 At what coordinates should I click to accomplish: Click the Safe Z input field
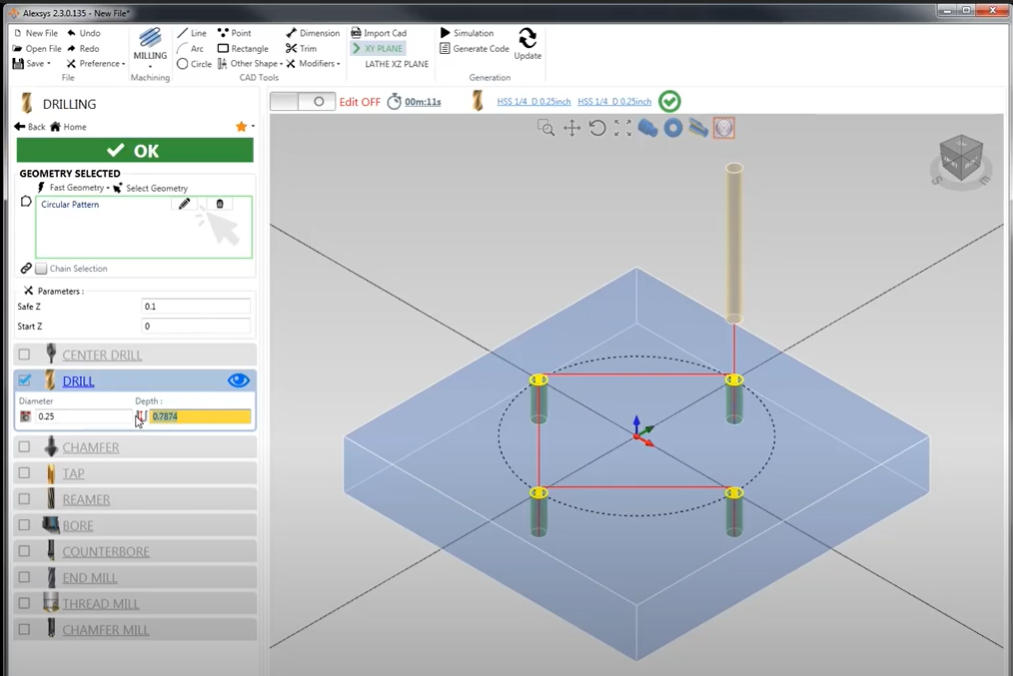click(196, 306)
